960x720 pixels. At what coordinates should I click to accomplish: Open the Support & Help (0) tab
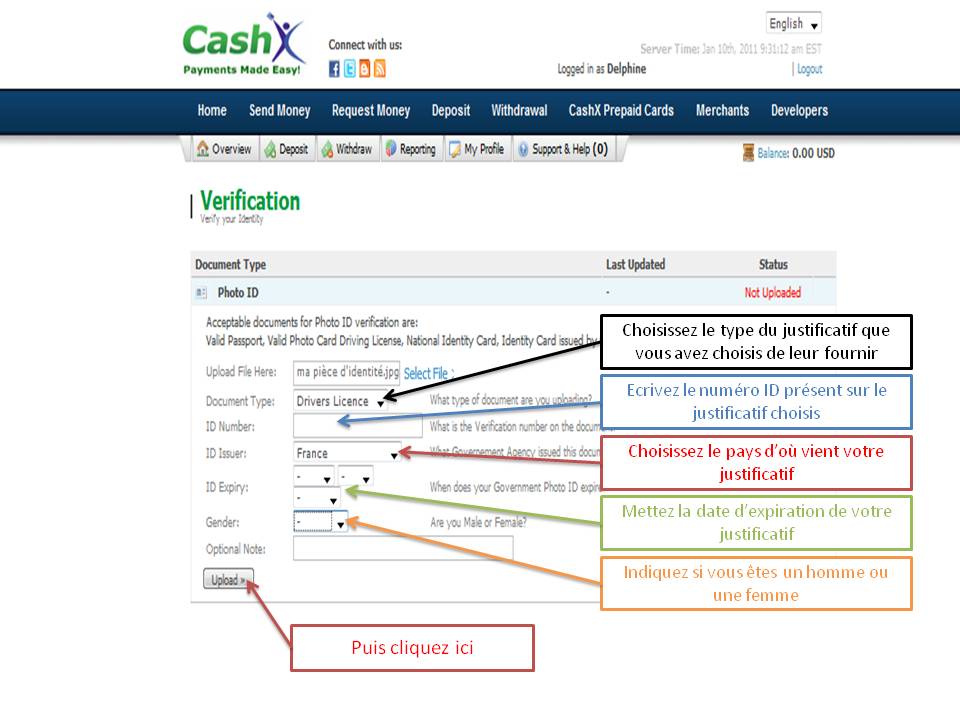[x=563, y=149]
